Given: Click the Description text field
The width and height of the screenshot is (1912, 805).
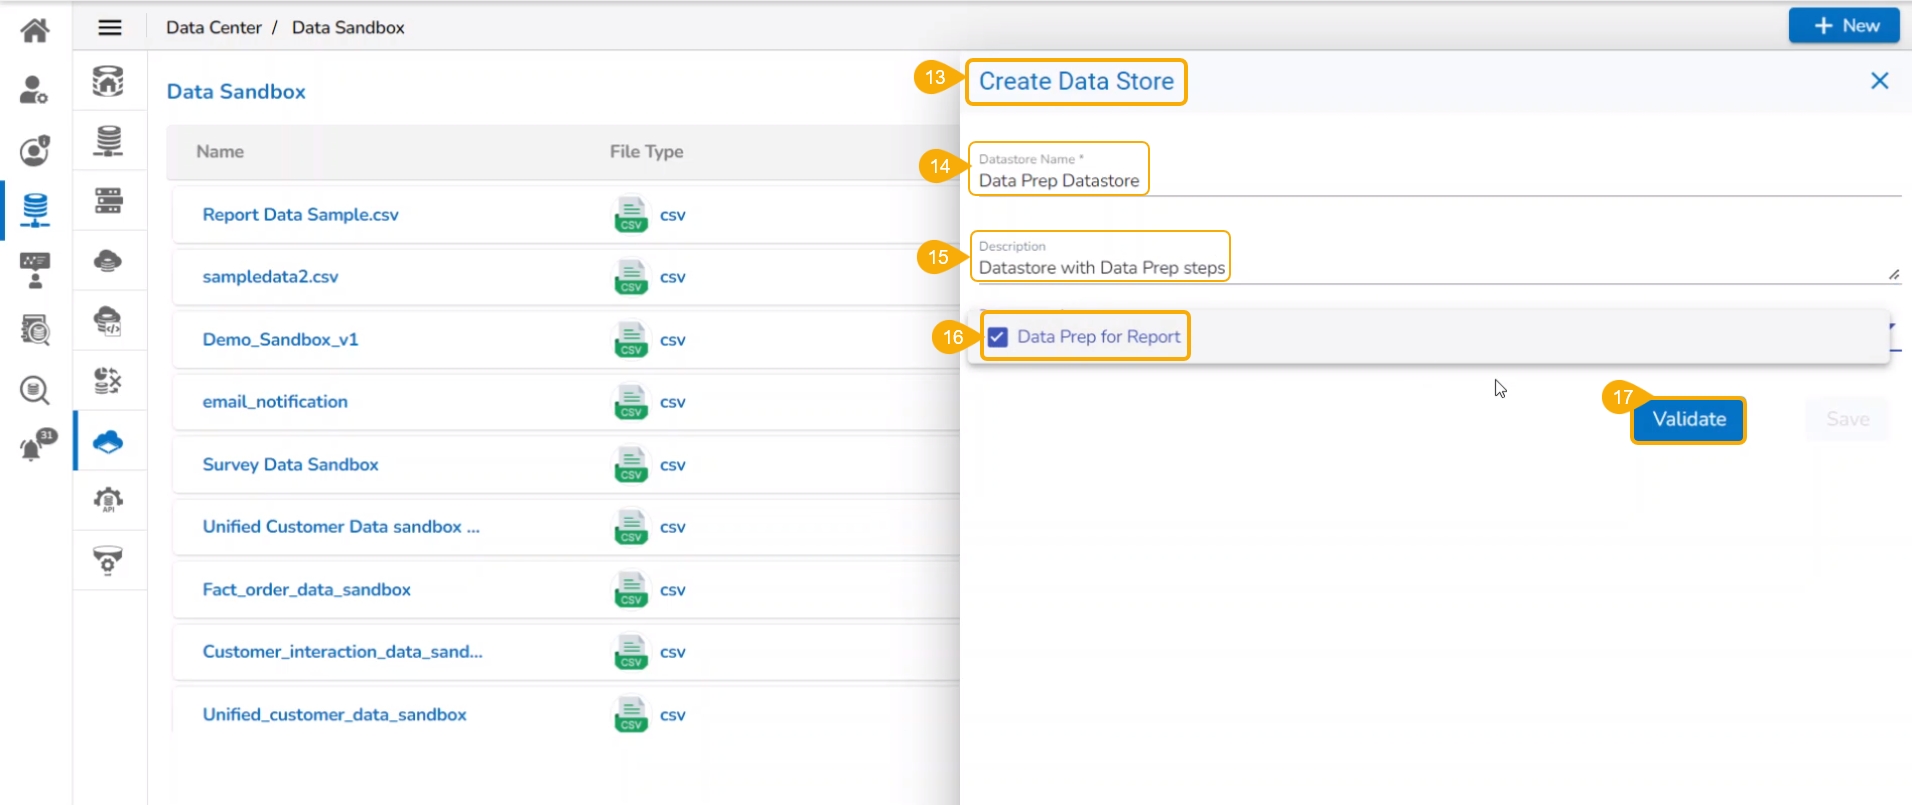Looking at the screenshot, I should click(1430, 268).
